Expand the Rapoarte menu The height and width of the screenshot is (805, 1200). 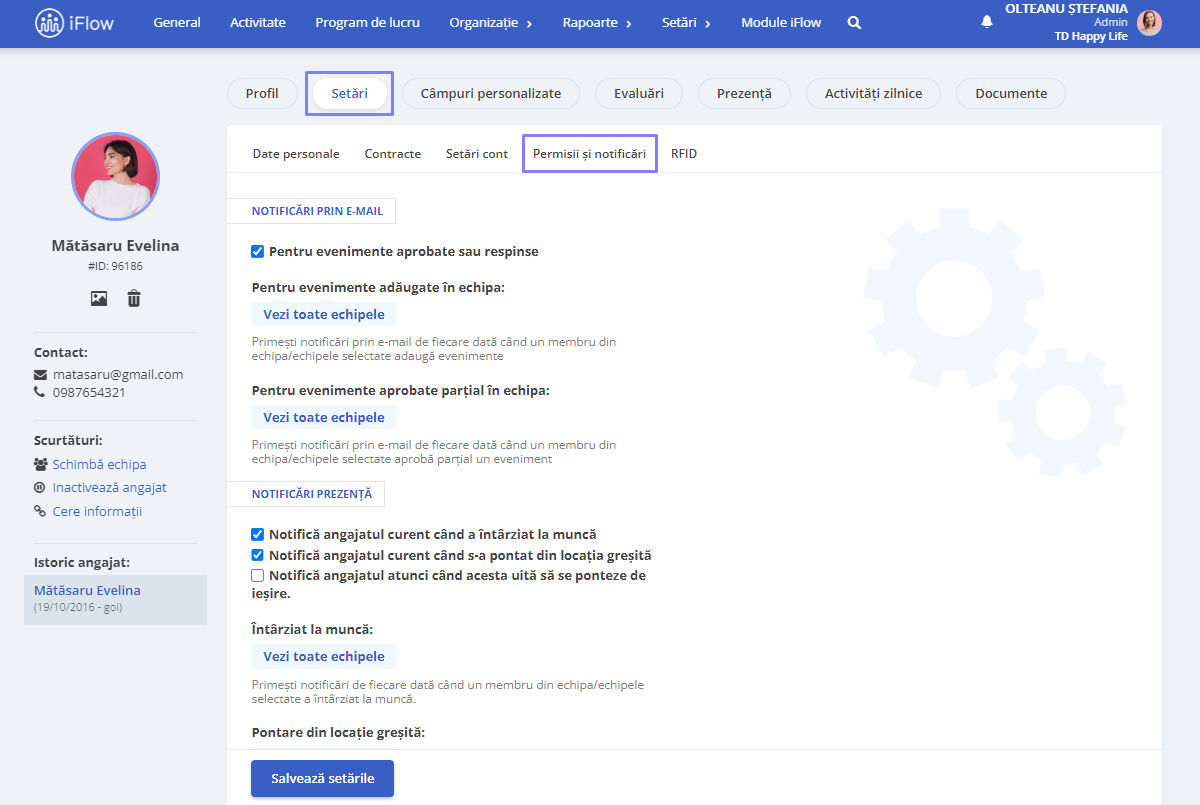click(597, 23)
